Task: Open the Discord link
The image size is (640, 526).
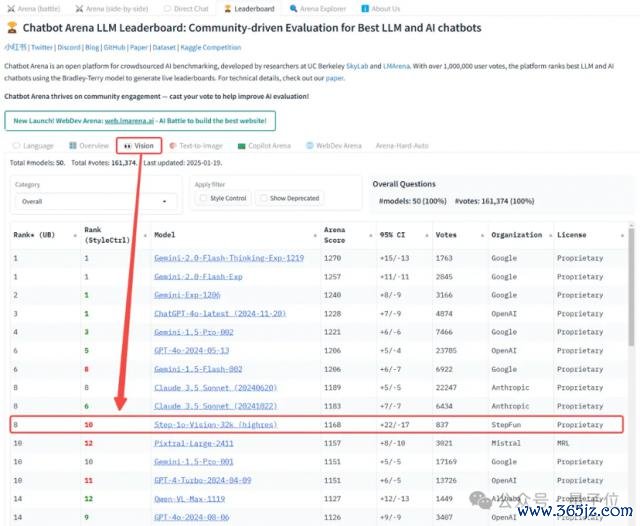Action: (x=69, y=47)
